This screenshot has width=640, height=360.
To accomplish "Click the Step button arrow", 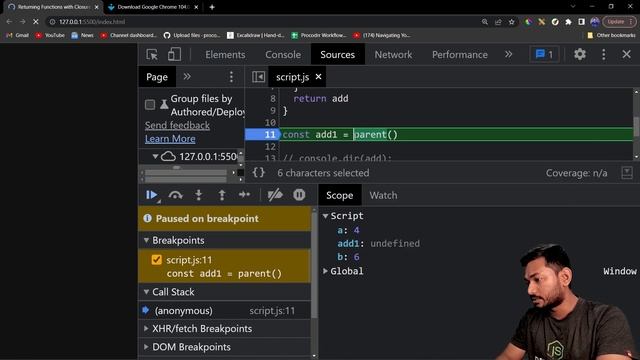I will tap(244, 195).
